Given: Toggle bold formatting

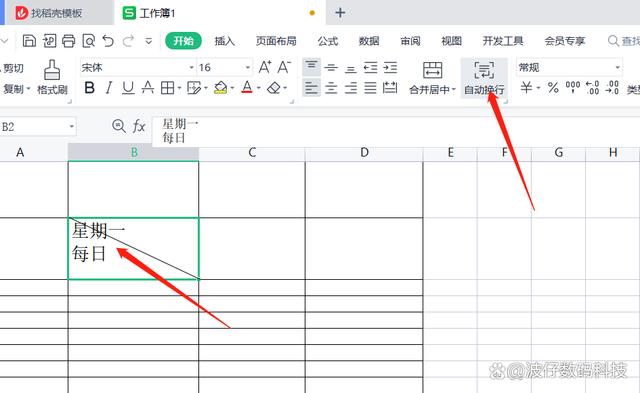Looking at the screenshot, I should click(89, 88).
